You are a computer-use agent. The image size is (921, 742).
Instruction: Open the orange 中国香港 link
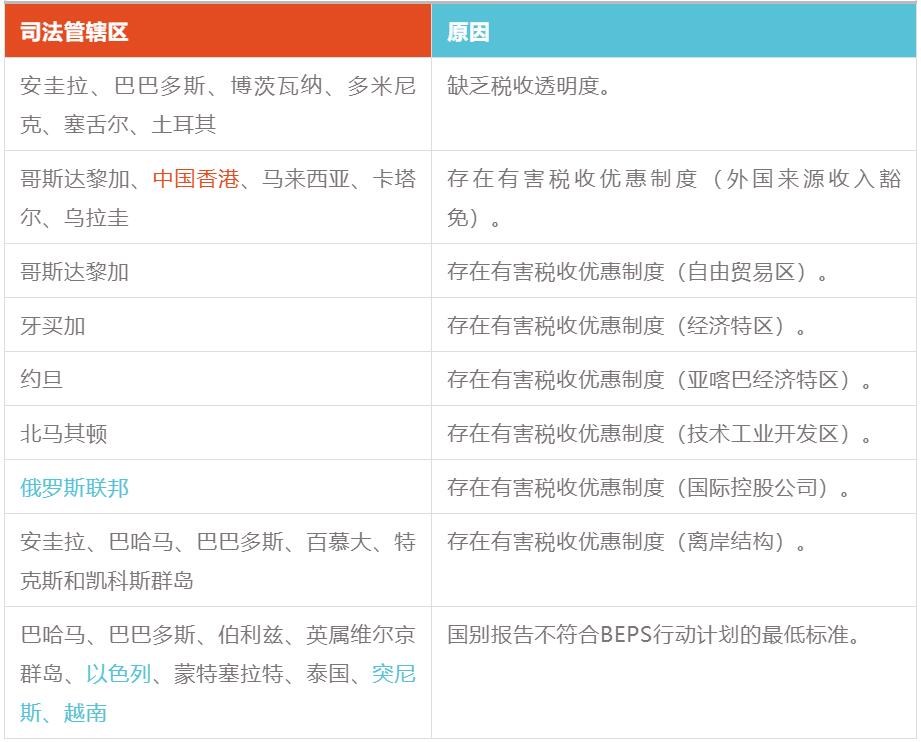tap(196, 179)
